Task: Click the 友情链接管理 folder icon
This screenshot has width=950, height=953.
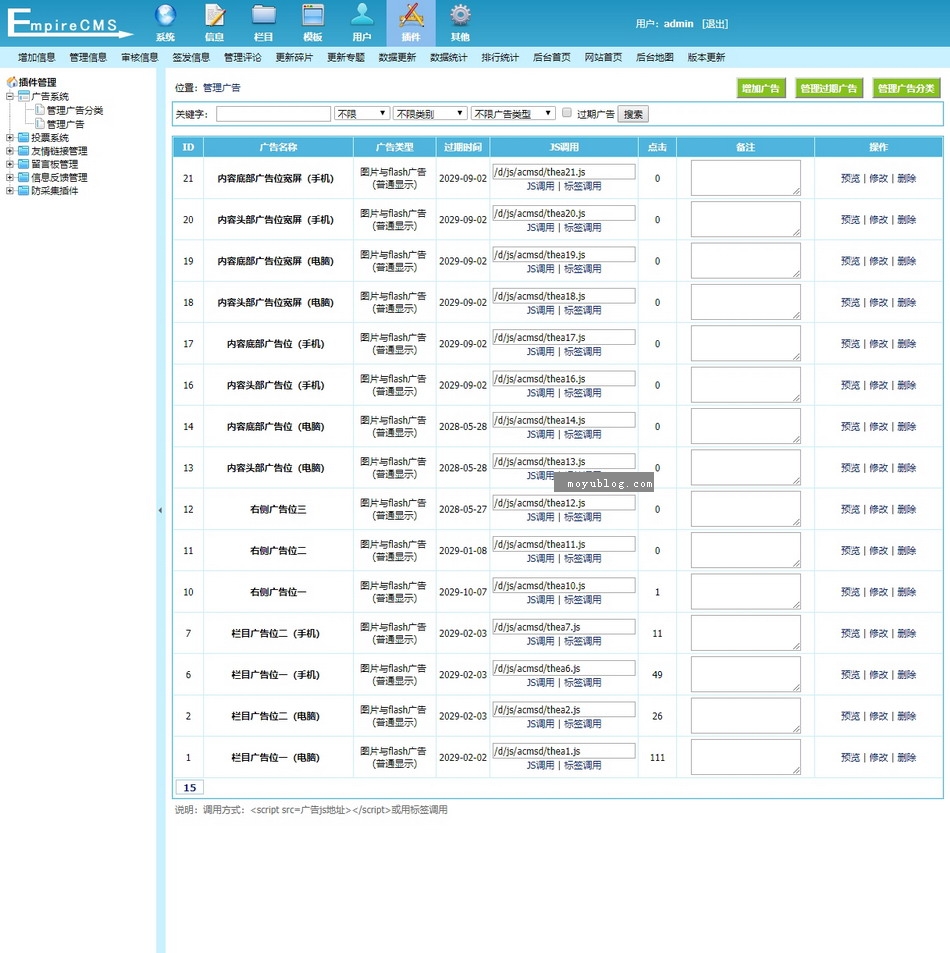Action: click(24, 151)
